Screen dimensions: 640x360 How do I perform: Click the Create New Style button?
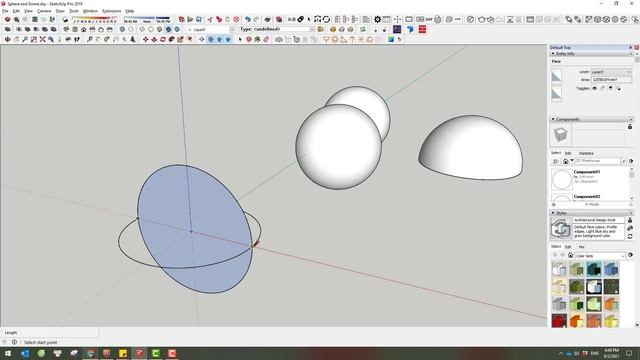(x=630, y=228)
